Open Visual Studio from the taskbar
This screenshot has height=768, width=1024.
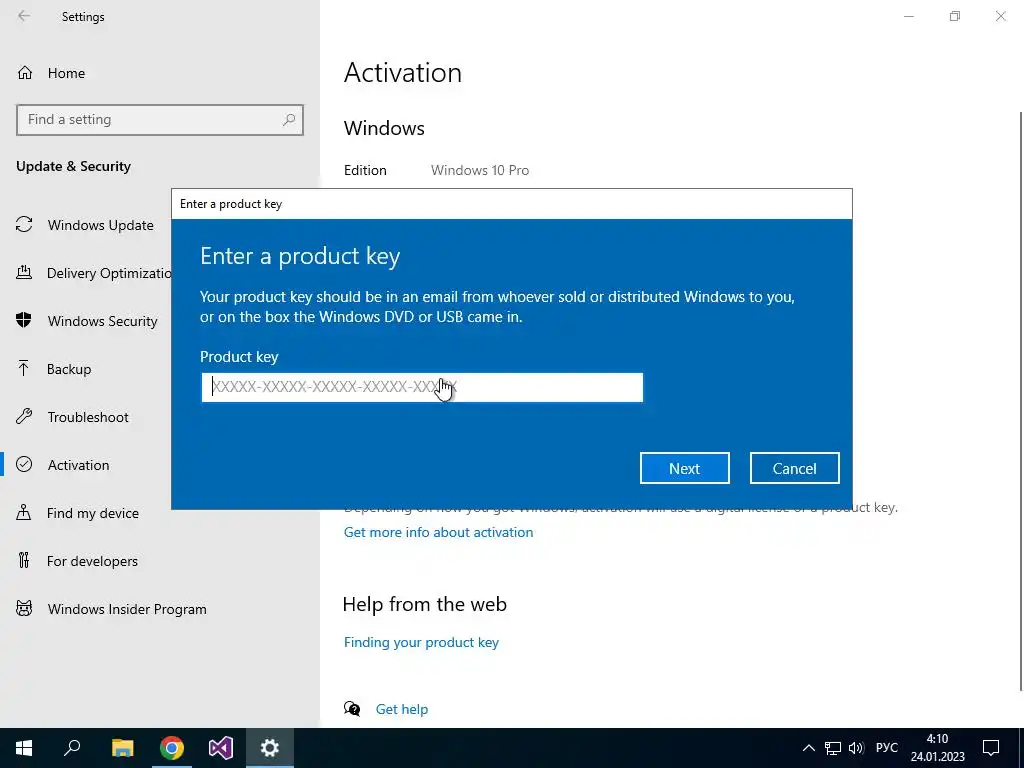coord(221,748)
